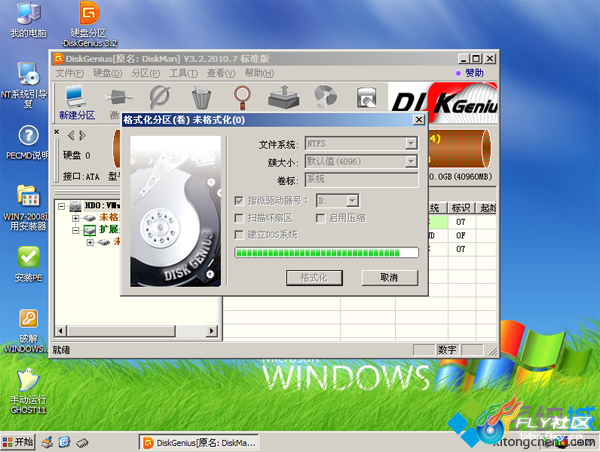The width and height of the screenshot is (600, 452).
Task: Click the disc toolbar icon in DiskGenius
Action: (326, 96)
